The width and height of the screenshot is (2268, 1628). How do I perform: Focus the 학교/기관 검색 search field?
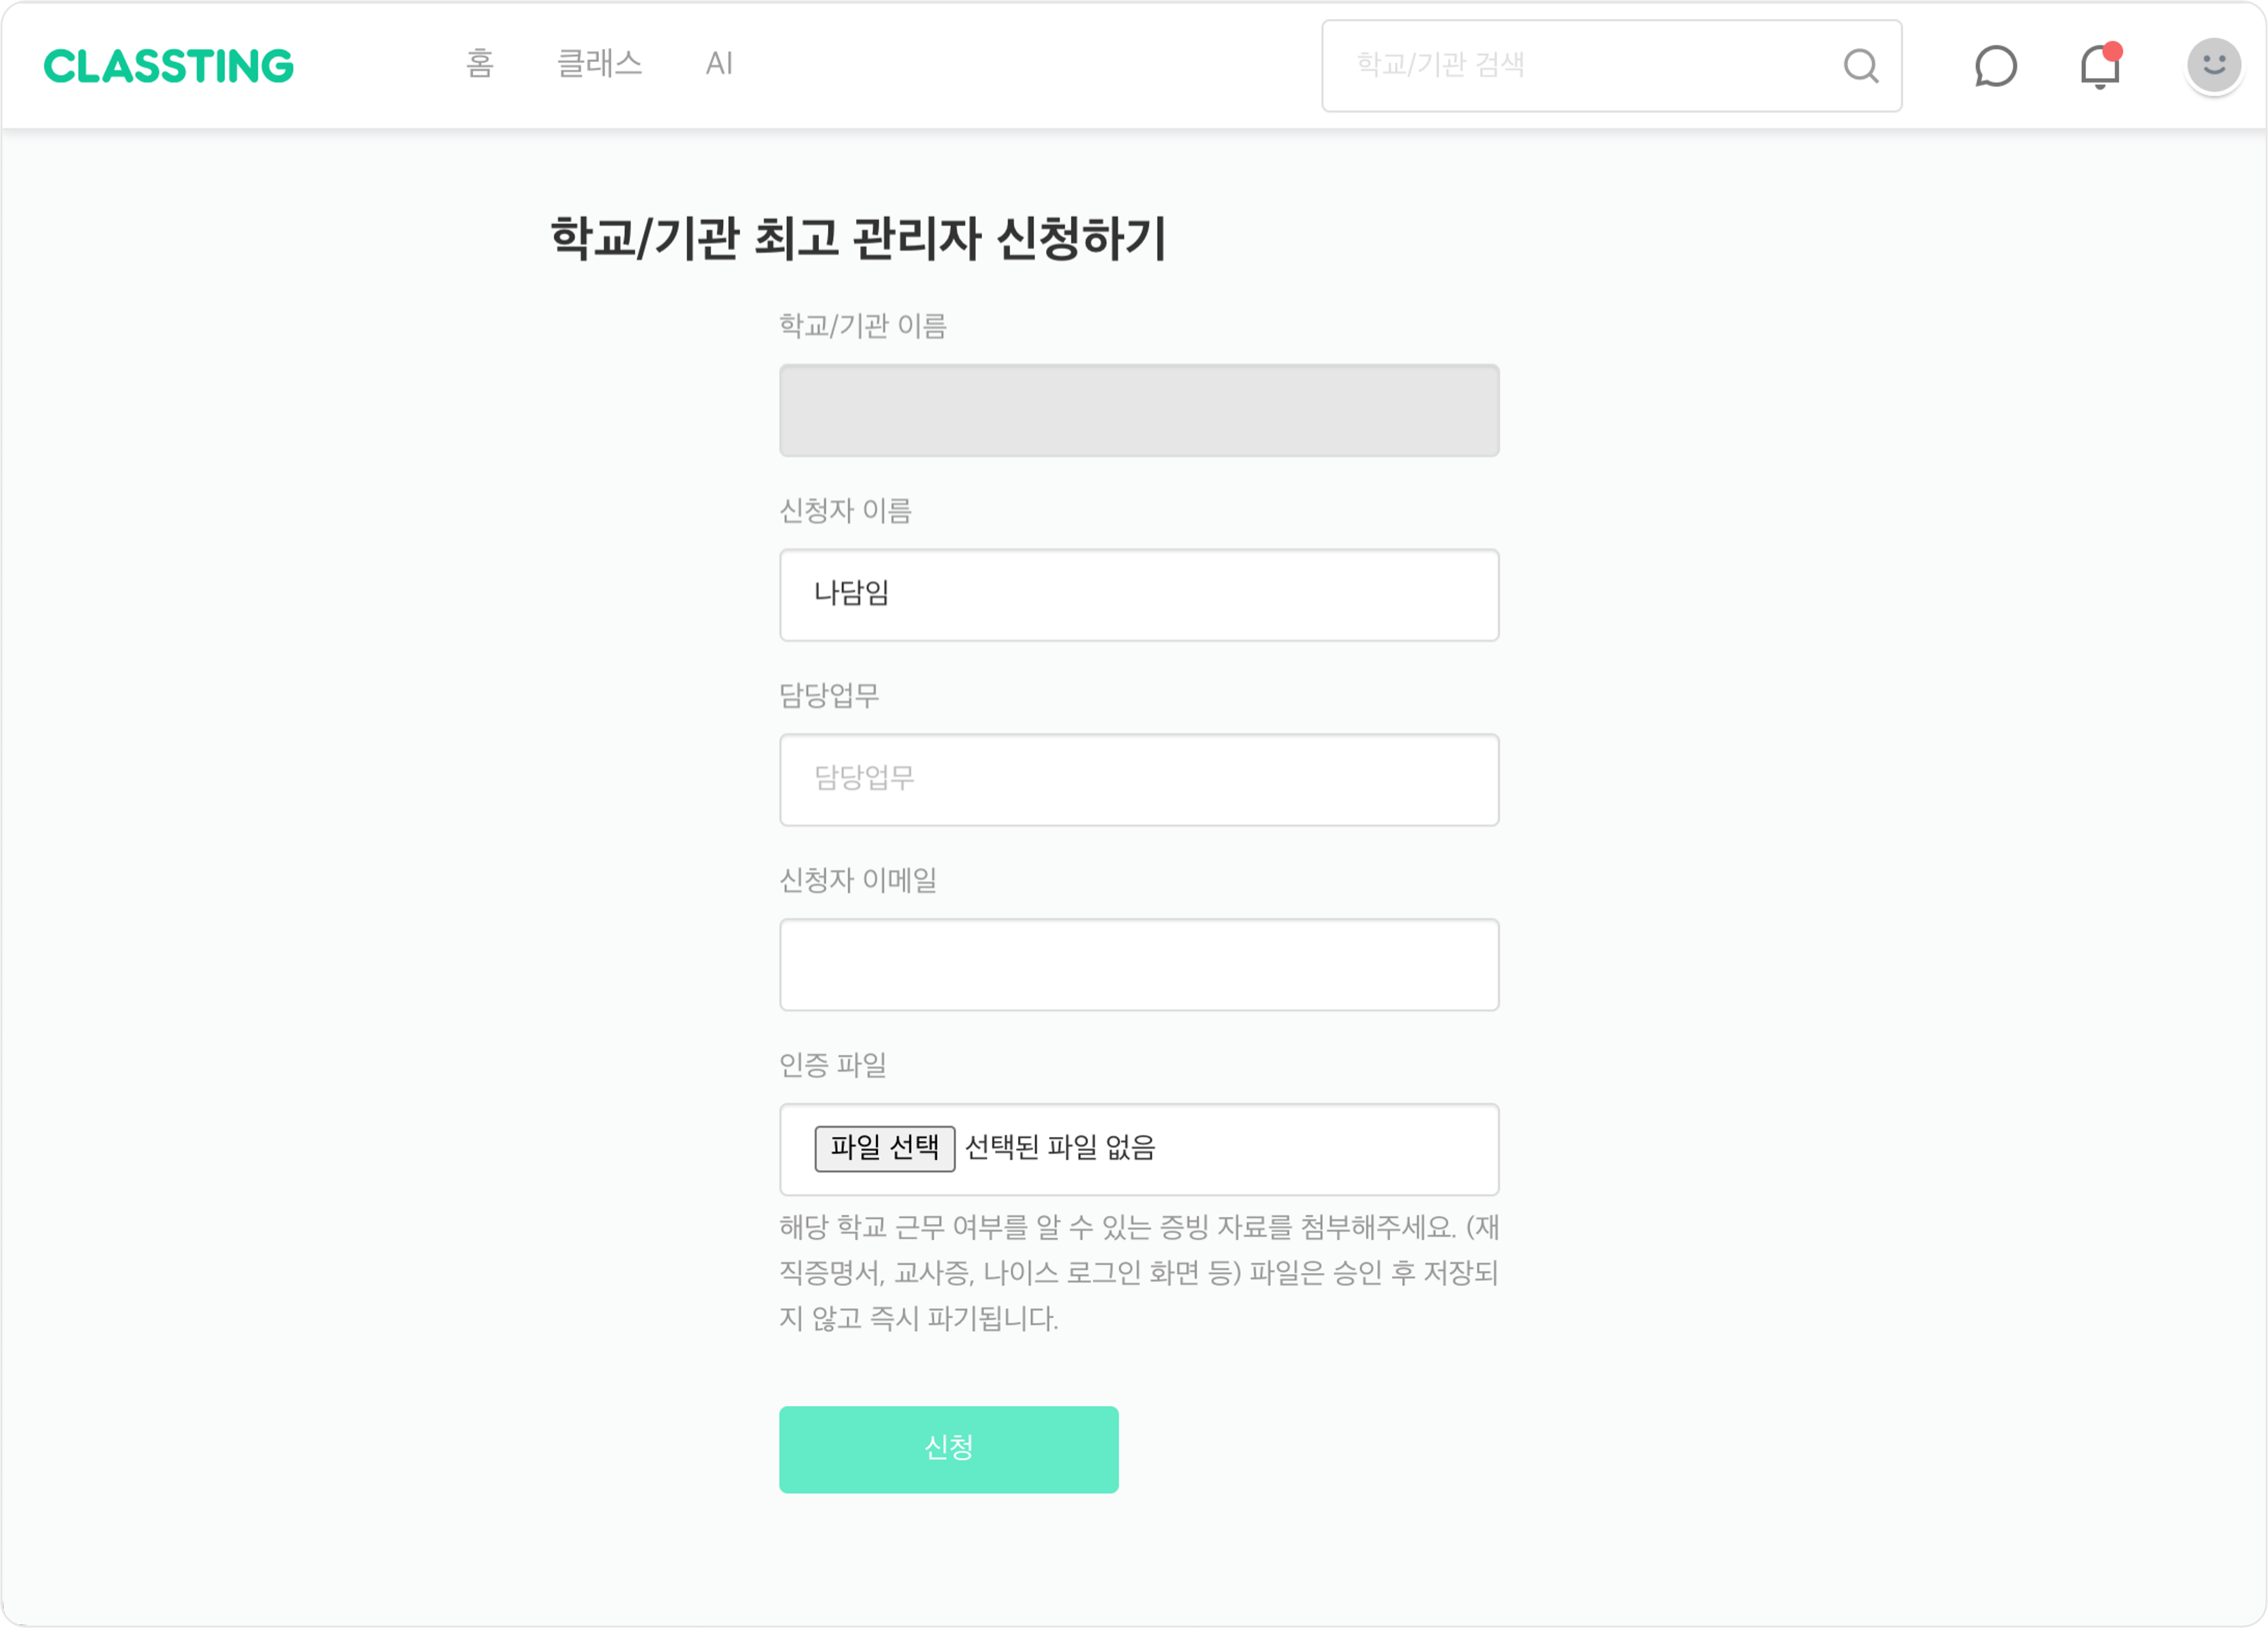pos(1611,66)
